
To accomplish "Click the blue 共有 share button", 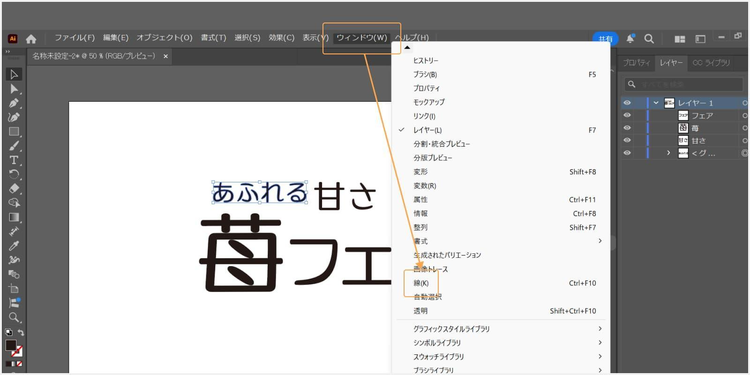I will (605, 39).
